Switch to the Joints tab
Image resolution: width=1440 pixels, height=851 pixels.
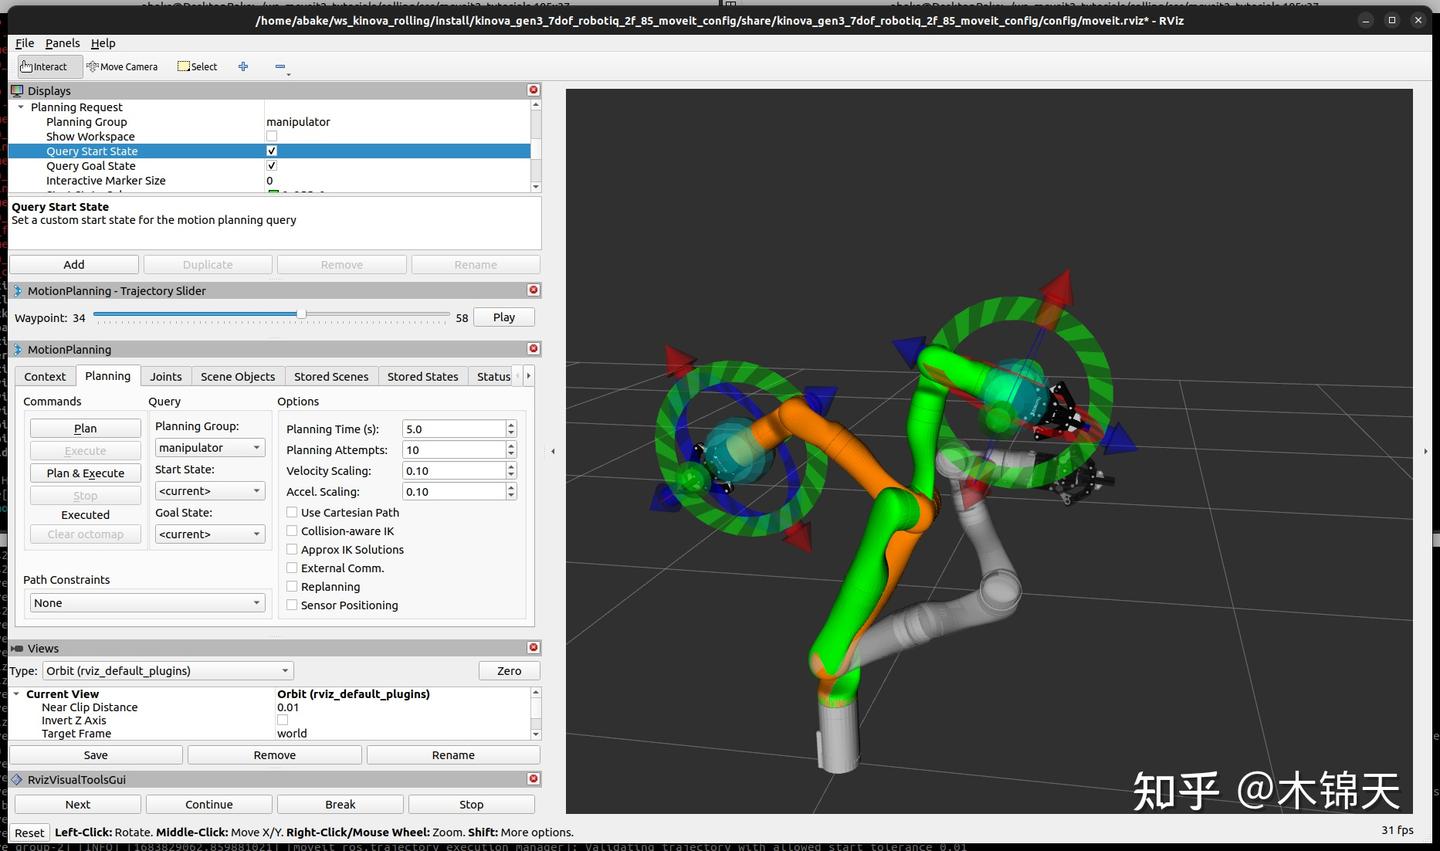click(x=165, y=376)
